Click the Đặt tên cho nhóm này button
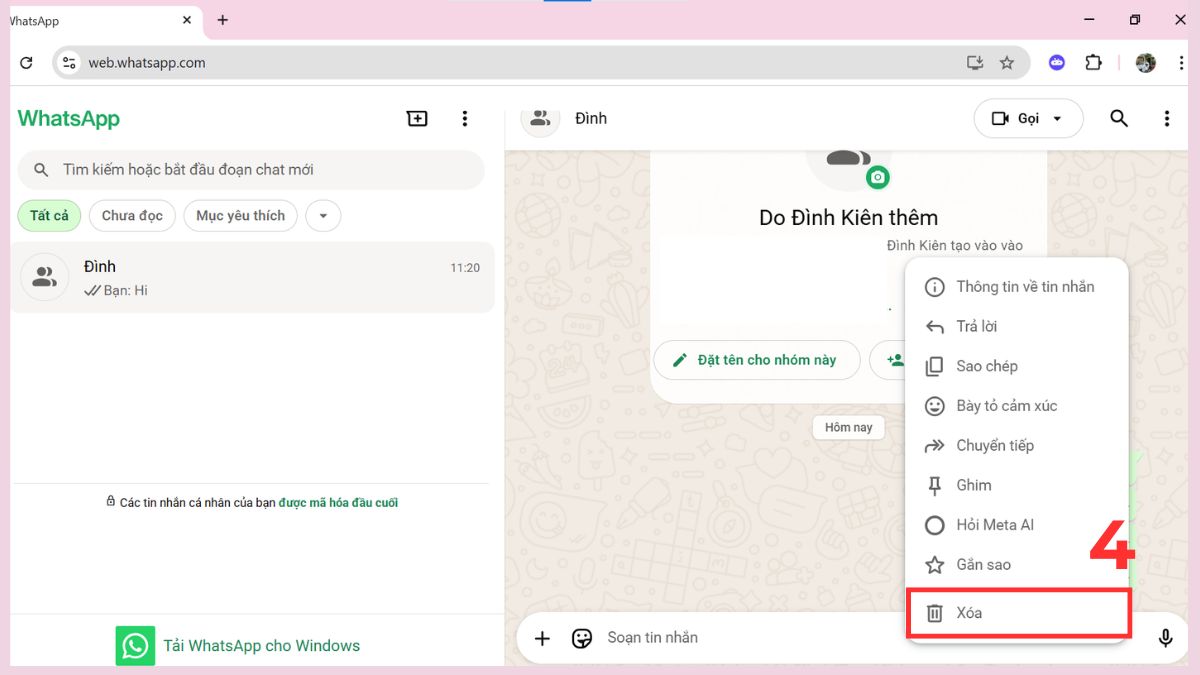Viewport: 1200px width, 675px height. pyautogui.click(x=757, y=359)
